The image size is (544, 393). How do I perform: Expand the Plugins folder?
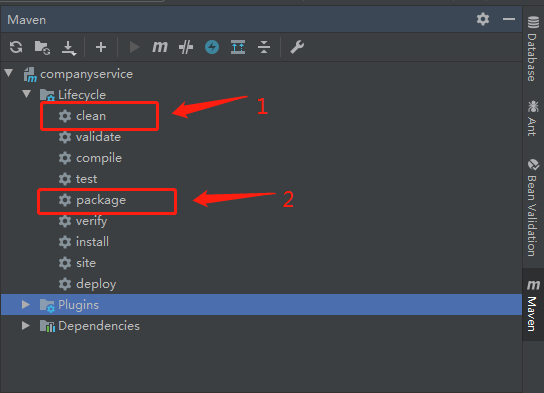coord(26,305)
